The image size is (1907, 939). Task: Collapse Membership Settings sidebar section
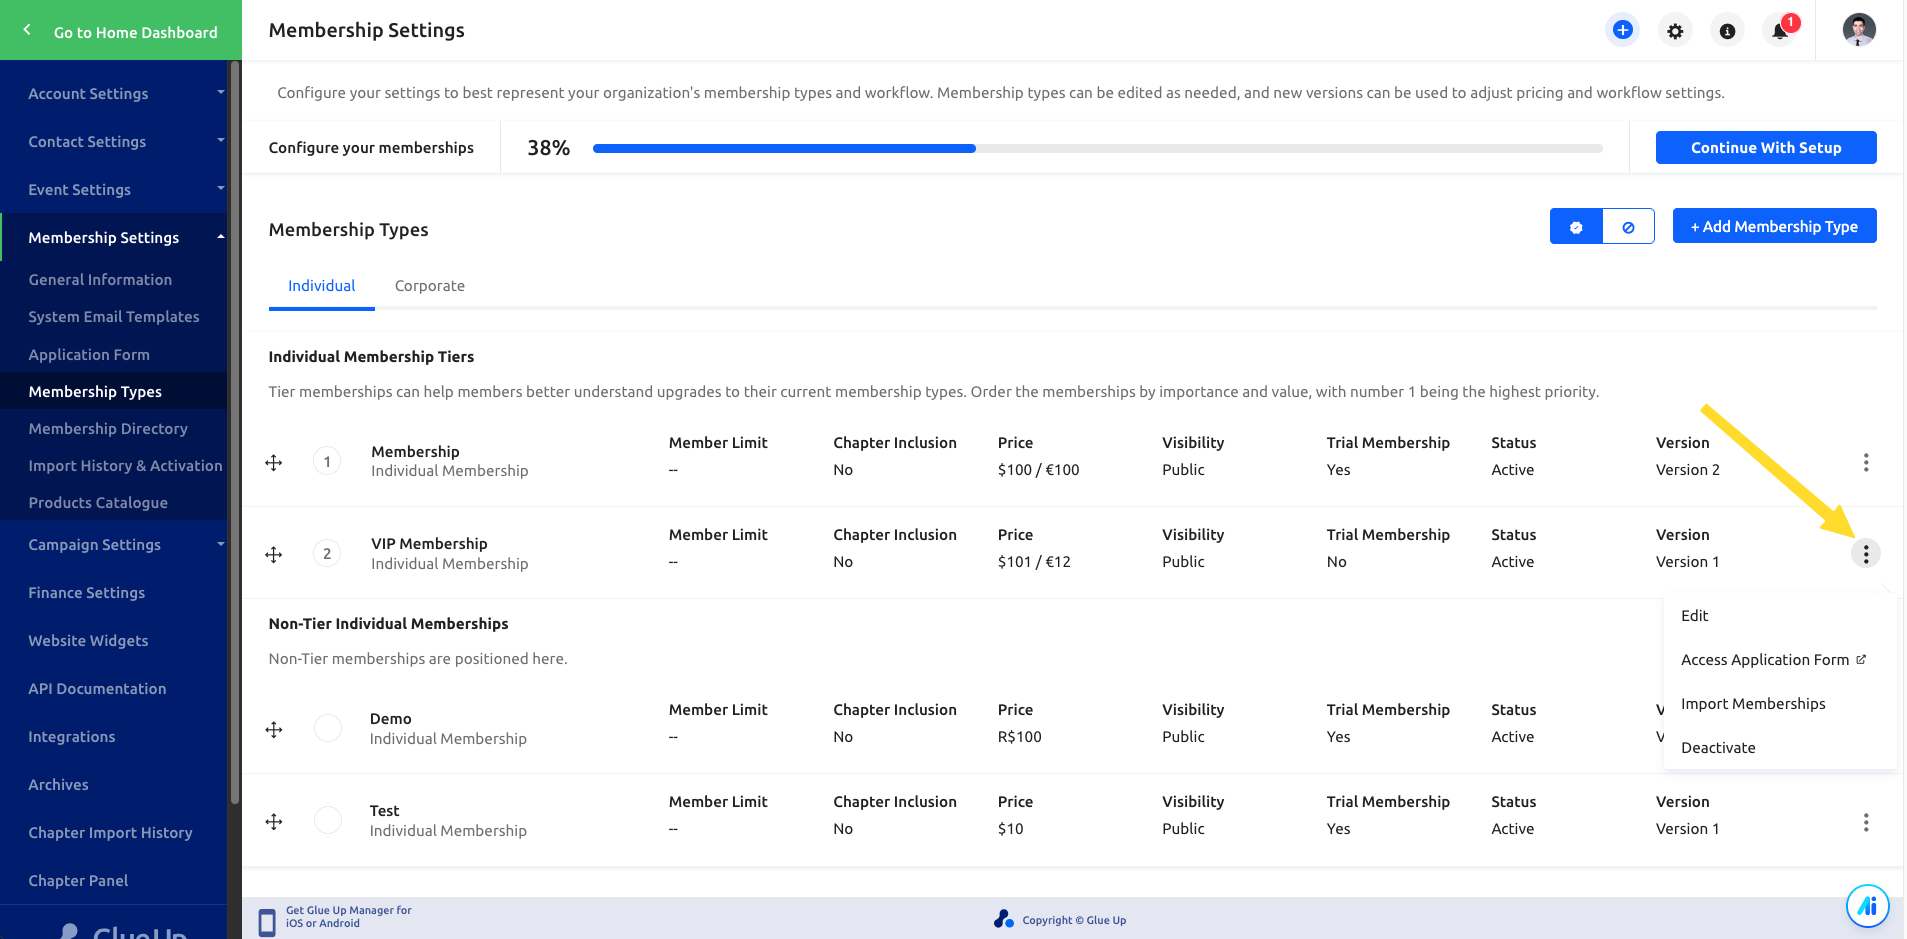(115, 237)
